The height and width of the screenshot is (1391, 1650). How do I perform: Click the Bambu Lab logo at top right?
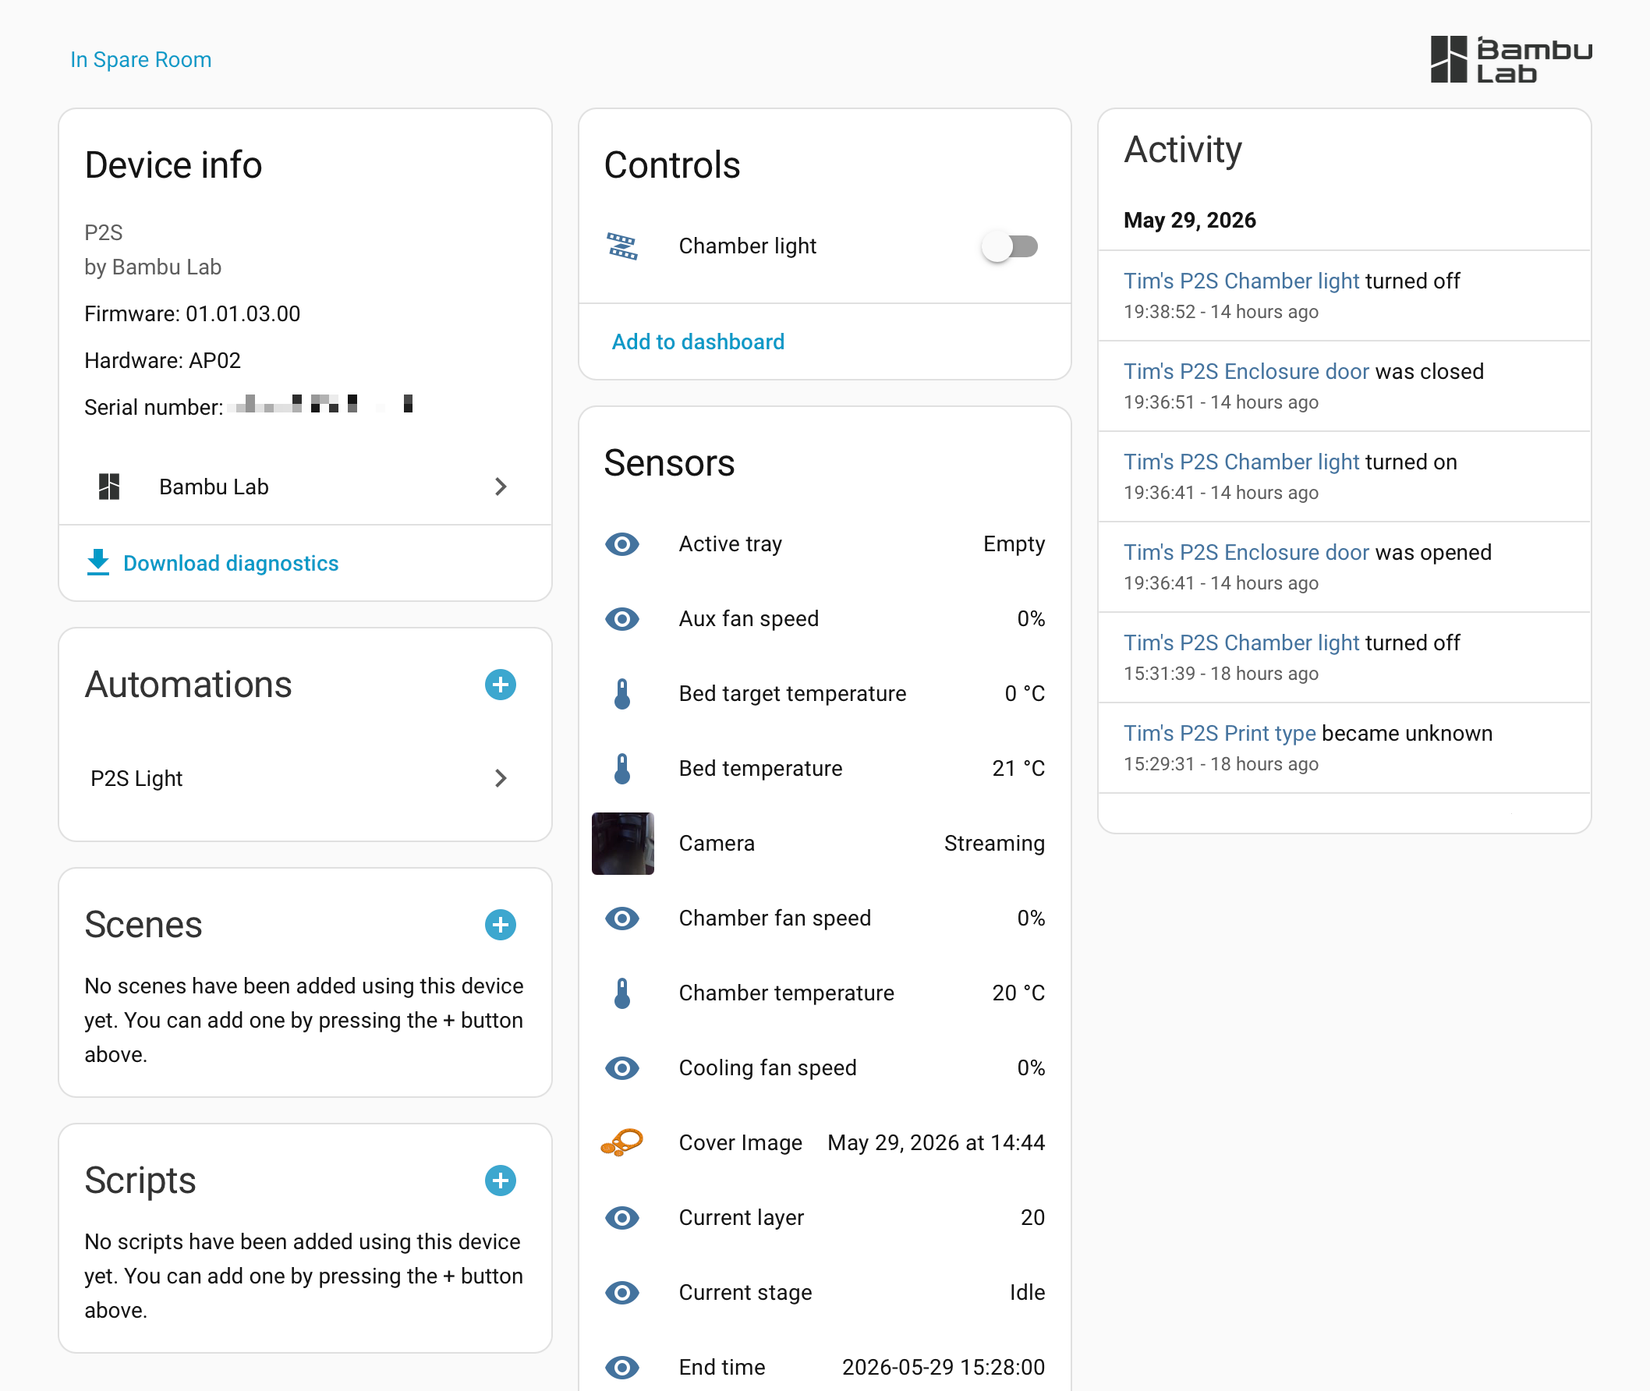1511,60
